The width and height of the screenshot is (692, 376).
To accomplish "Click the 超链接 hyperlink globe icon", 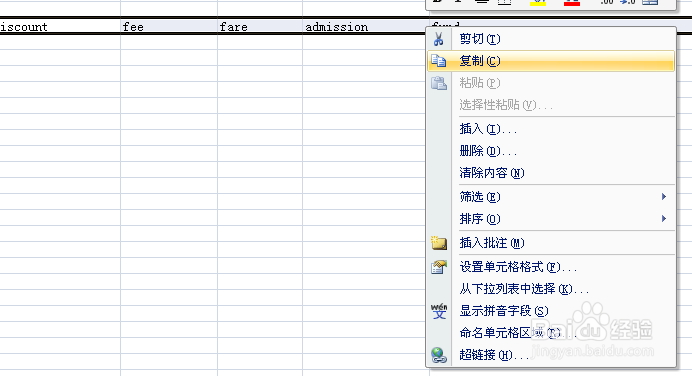I will 439,355.
